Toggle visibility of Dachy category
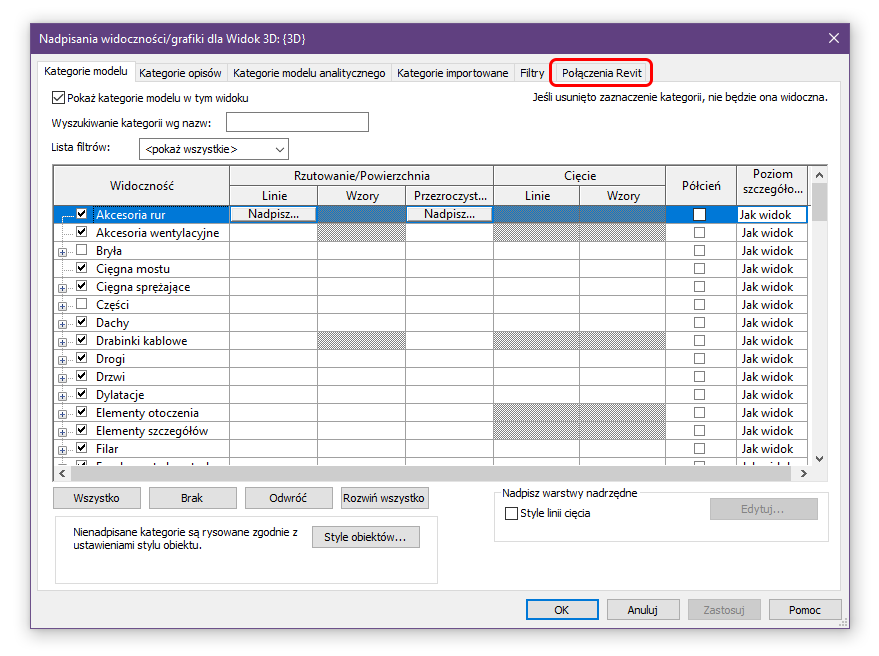The width and height of the screenshot is (879, 656). [82, 322]
